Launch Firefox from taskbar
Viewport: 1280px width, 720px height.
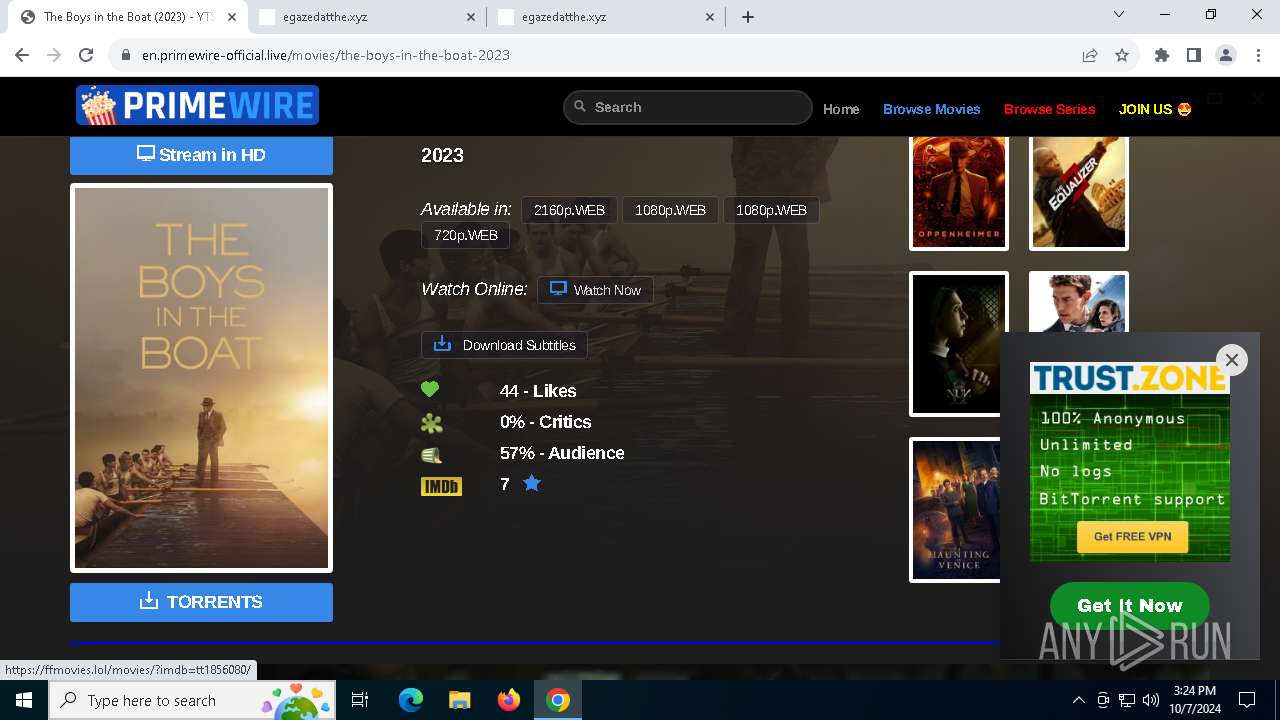[x=509, y=700]
